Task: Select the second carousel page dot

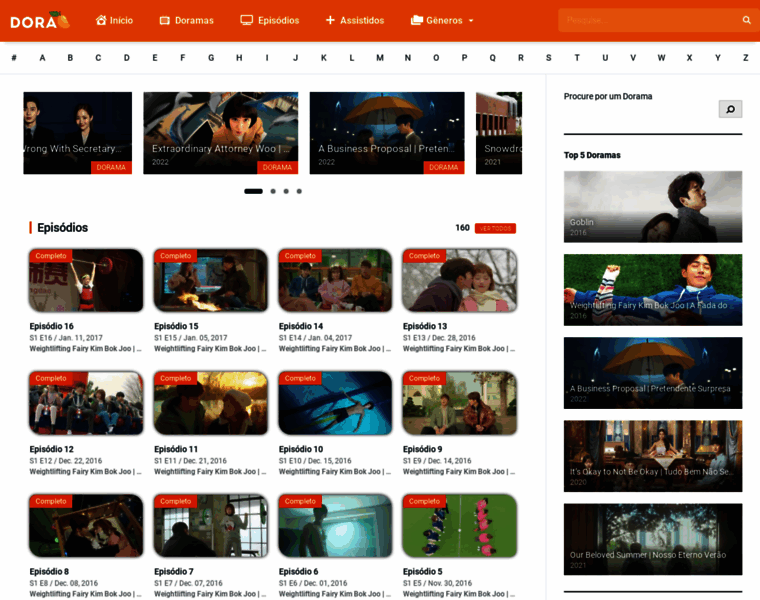Action: [x=273, y=191]
